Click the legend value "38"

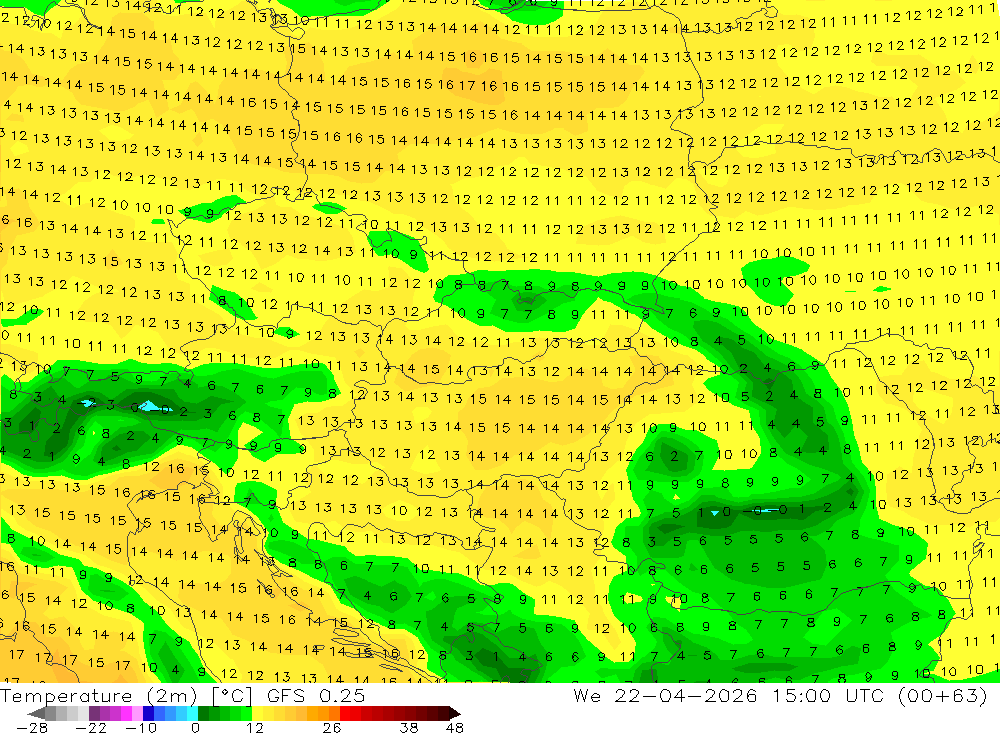(409, 727)
